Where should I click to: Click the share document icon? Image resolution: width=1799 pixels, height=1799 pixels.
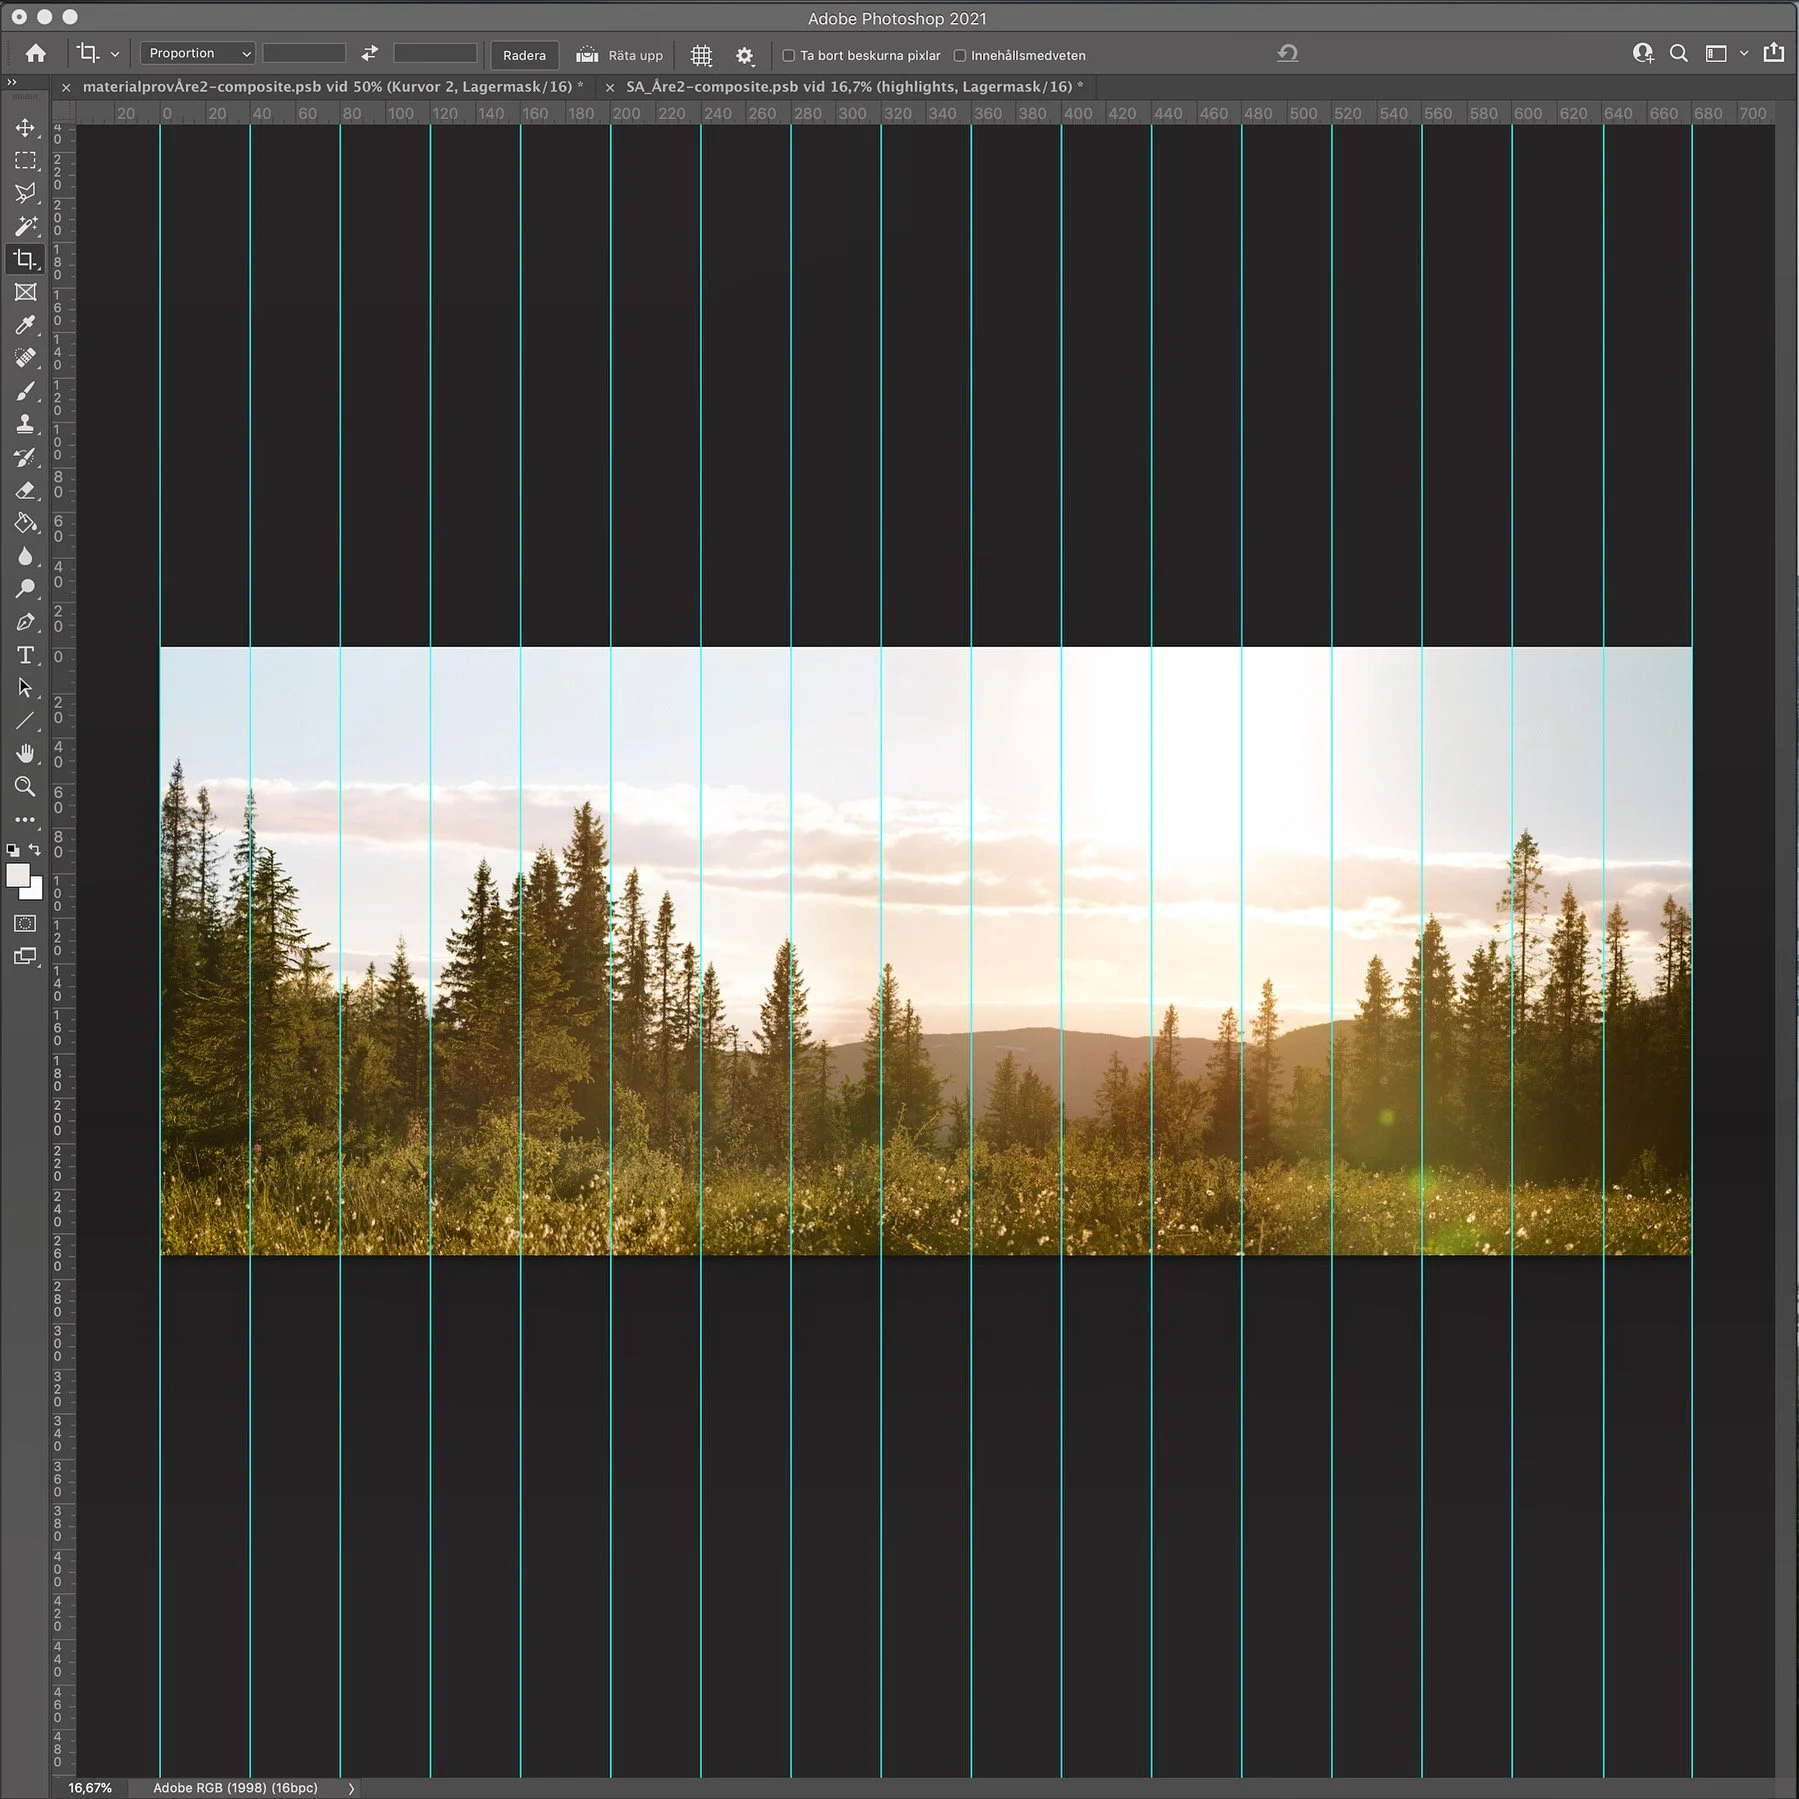click(x=1774, y=53)
